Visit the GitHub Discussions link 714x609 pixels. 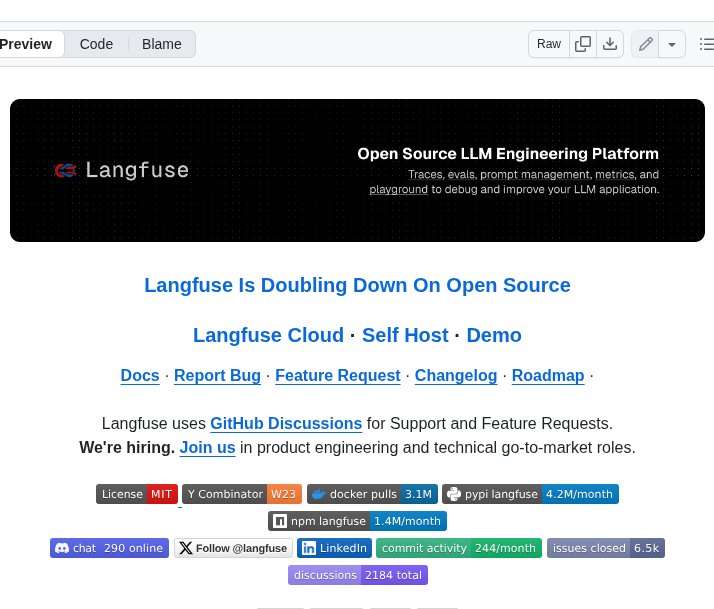(x=286, y=423)
